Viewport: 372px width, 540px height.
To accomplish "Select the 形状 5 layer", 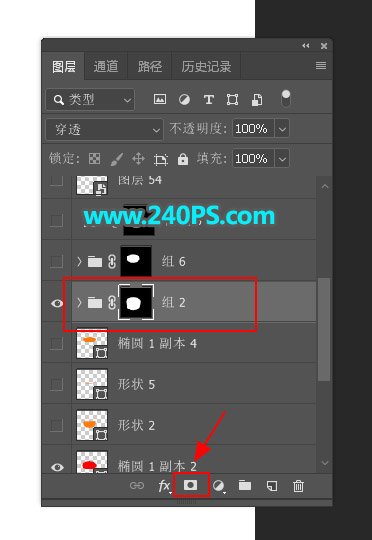I will point(194,384).
